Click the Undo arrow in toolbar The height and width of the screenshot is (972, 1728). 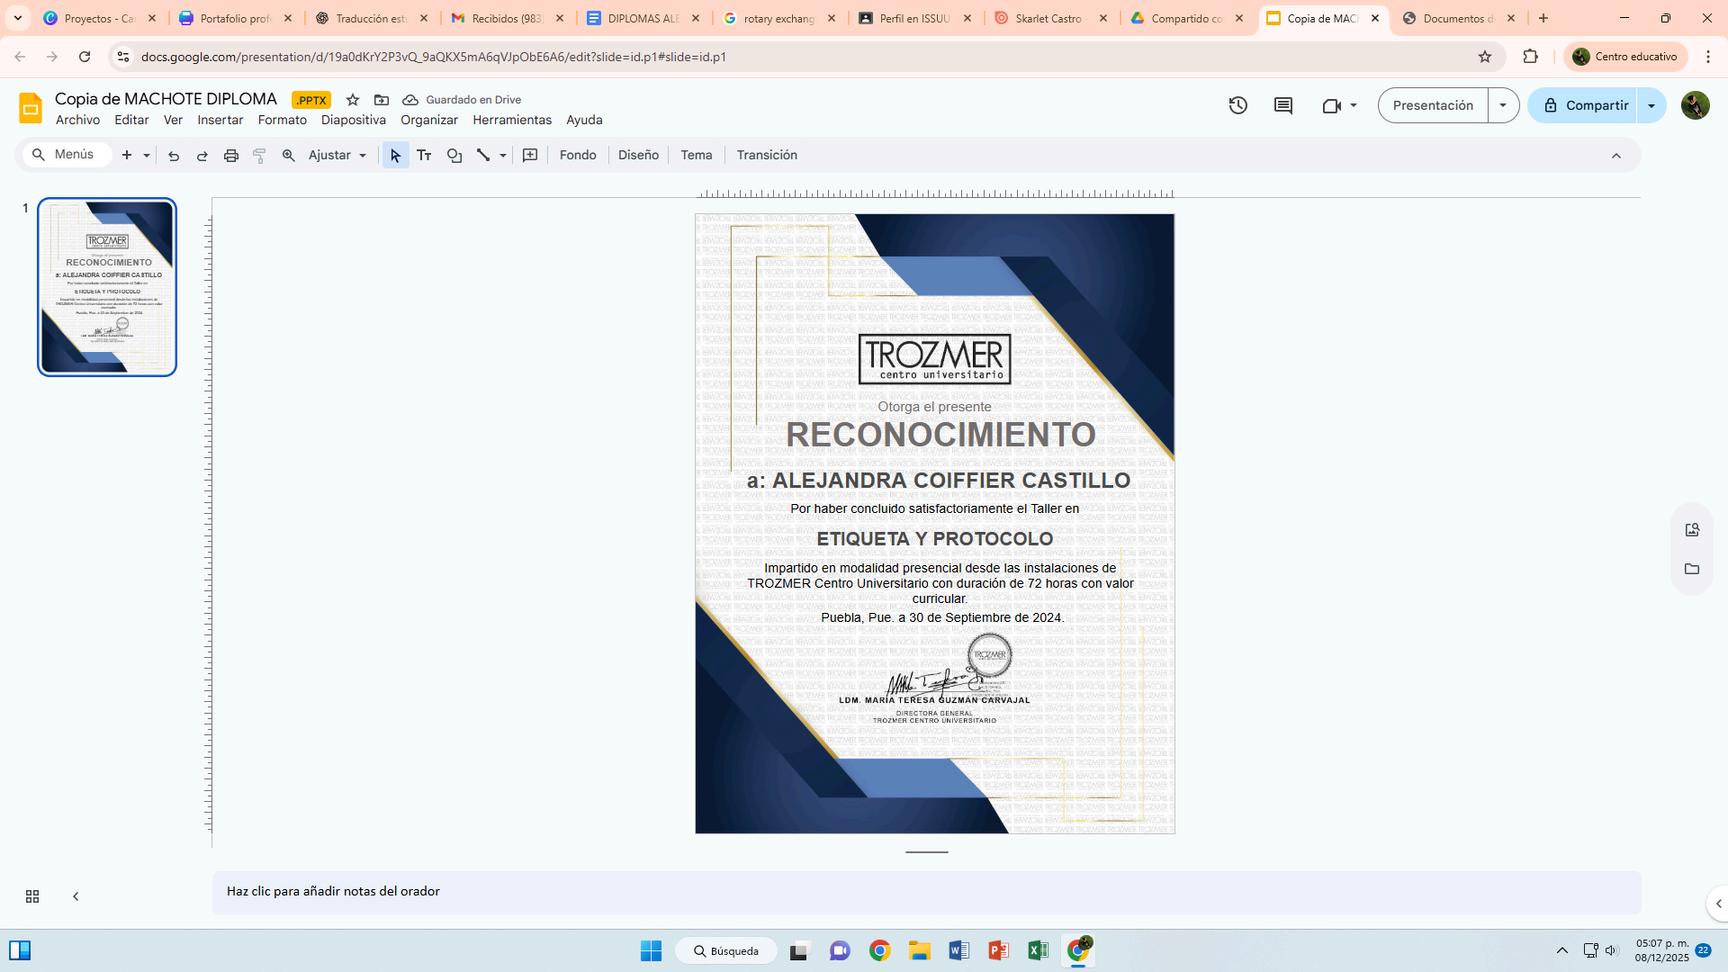pyautogui.click(x=174, y=156)
